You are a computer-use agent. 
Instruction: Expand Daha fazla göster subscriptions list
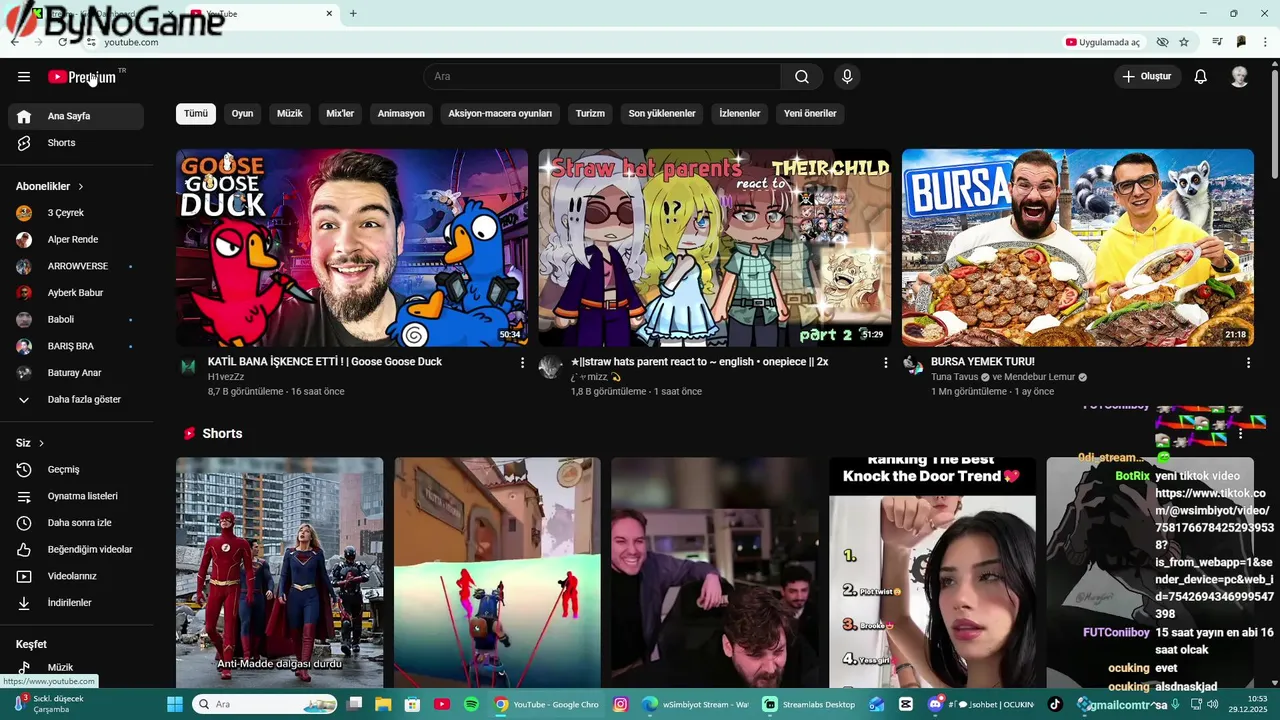click(76, 400)
